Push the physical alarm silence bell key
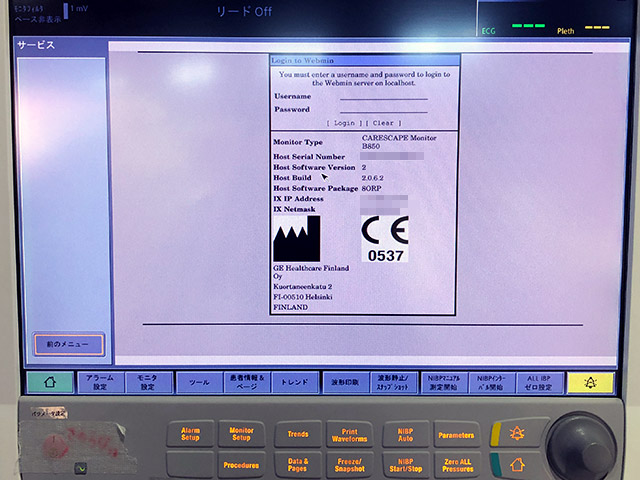The height and width of the screenshot is (480, 640). click(517, 433)
